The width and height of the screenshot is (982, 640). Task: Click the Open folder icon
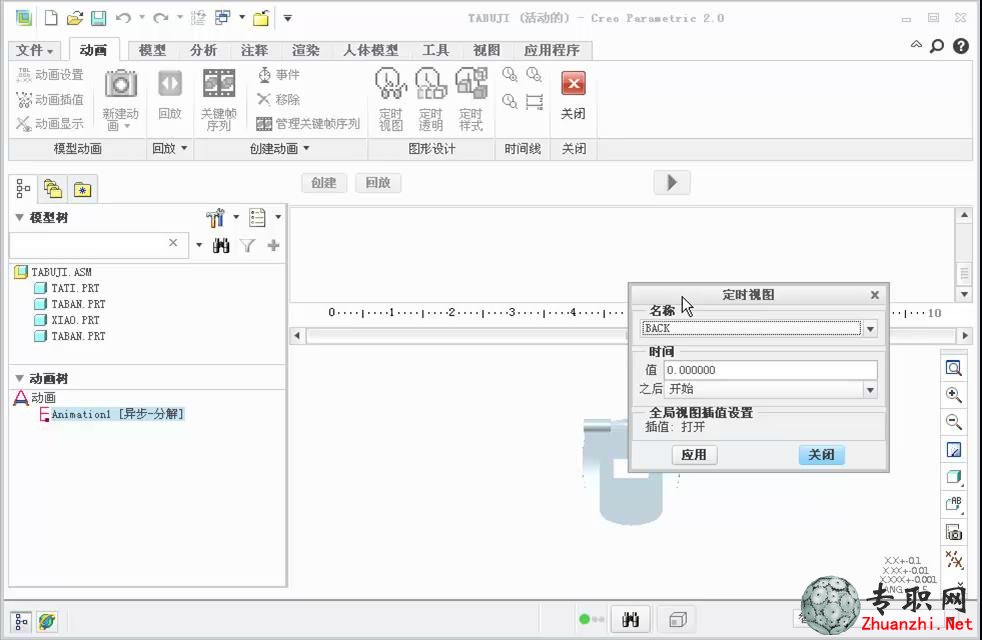(x=75, y=18)
